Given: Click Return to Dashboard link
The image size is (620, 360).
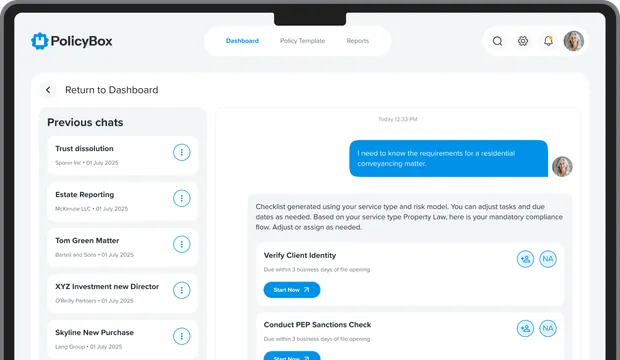Looking at the screenshot, I should click(112, 90).
